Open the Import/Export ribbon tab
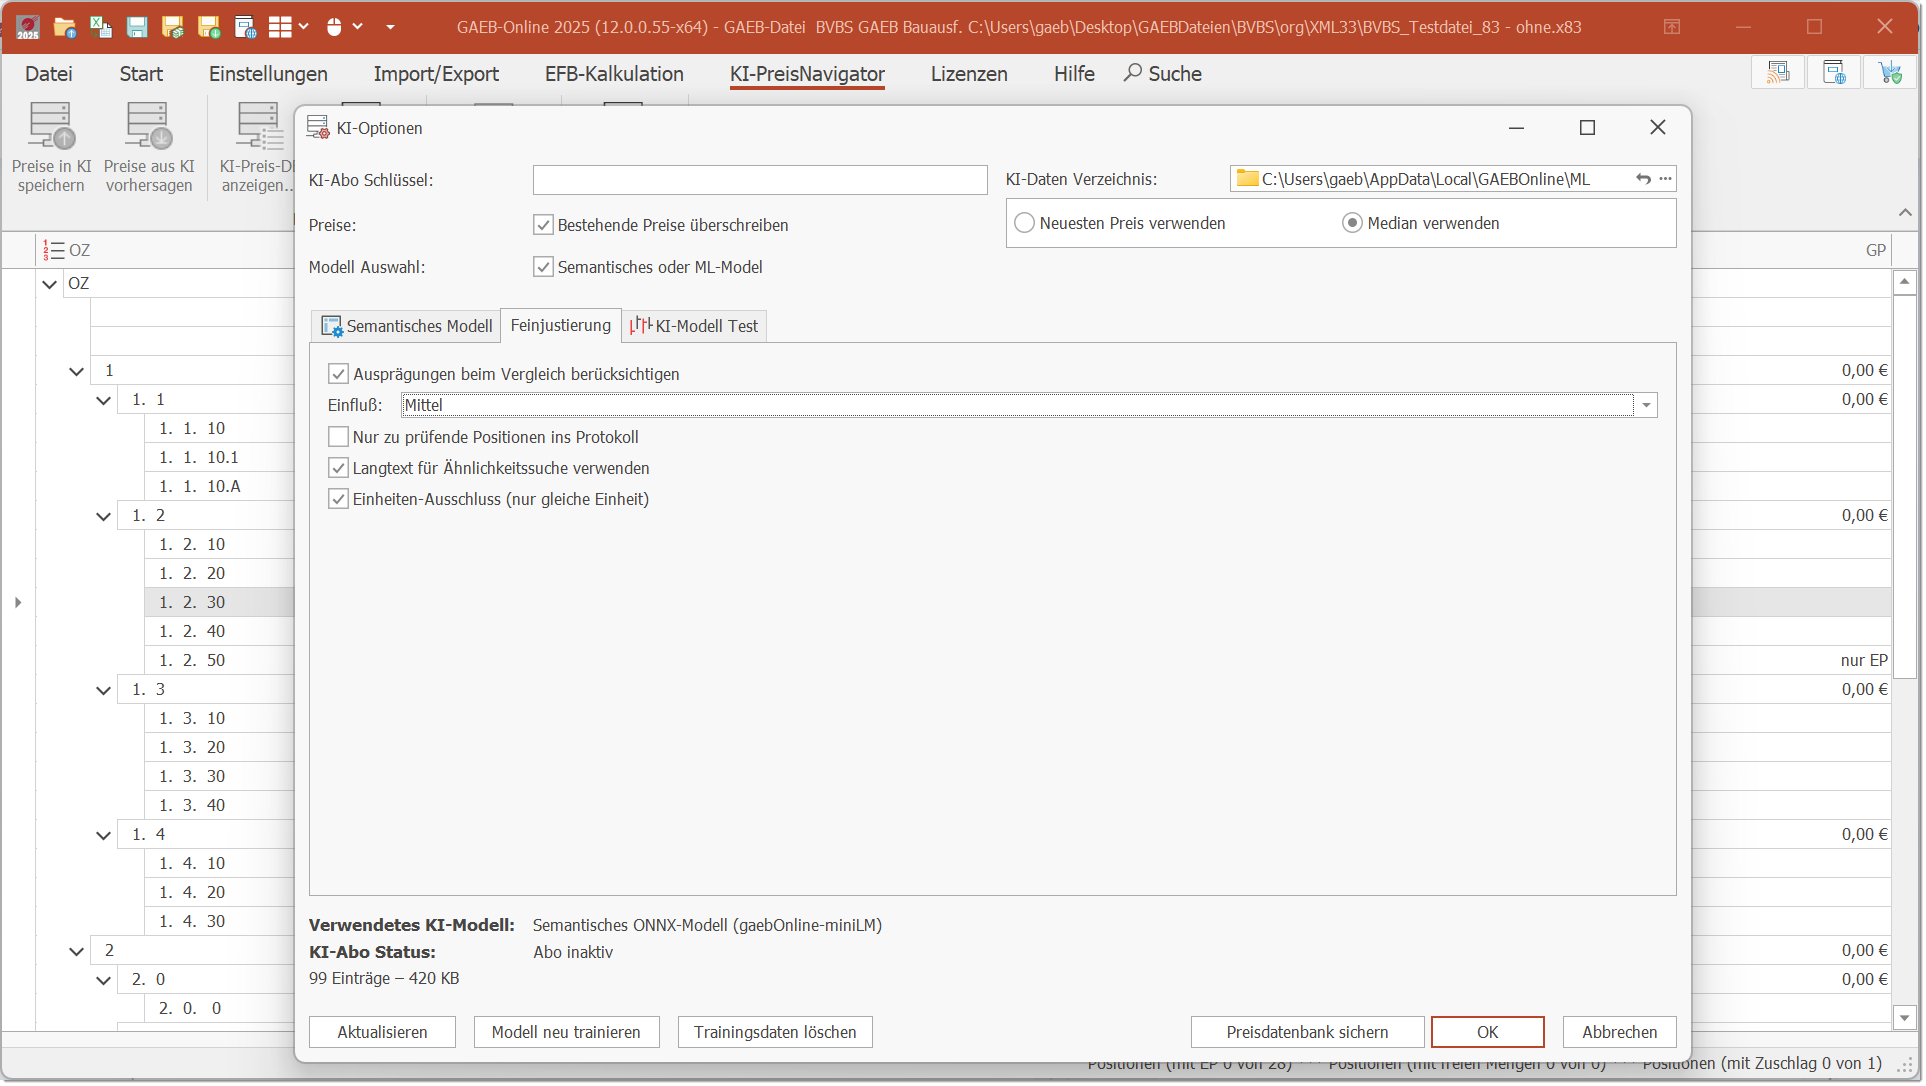The height and width of the screenshot is (1086, 1926). coord(436,74)
